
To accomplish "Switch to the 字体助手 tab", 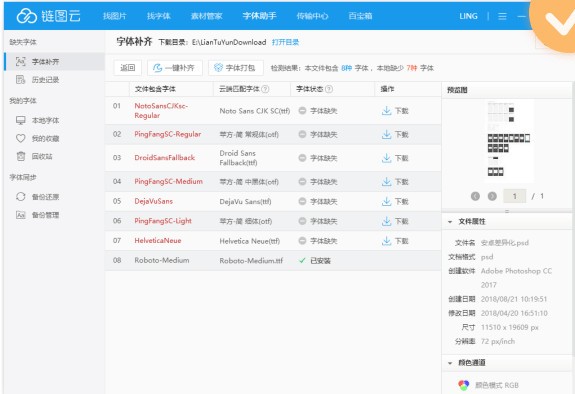I will pyautogui.click(x=259, y=16).
